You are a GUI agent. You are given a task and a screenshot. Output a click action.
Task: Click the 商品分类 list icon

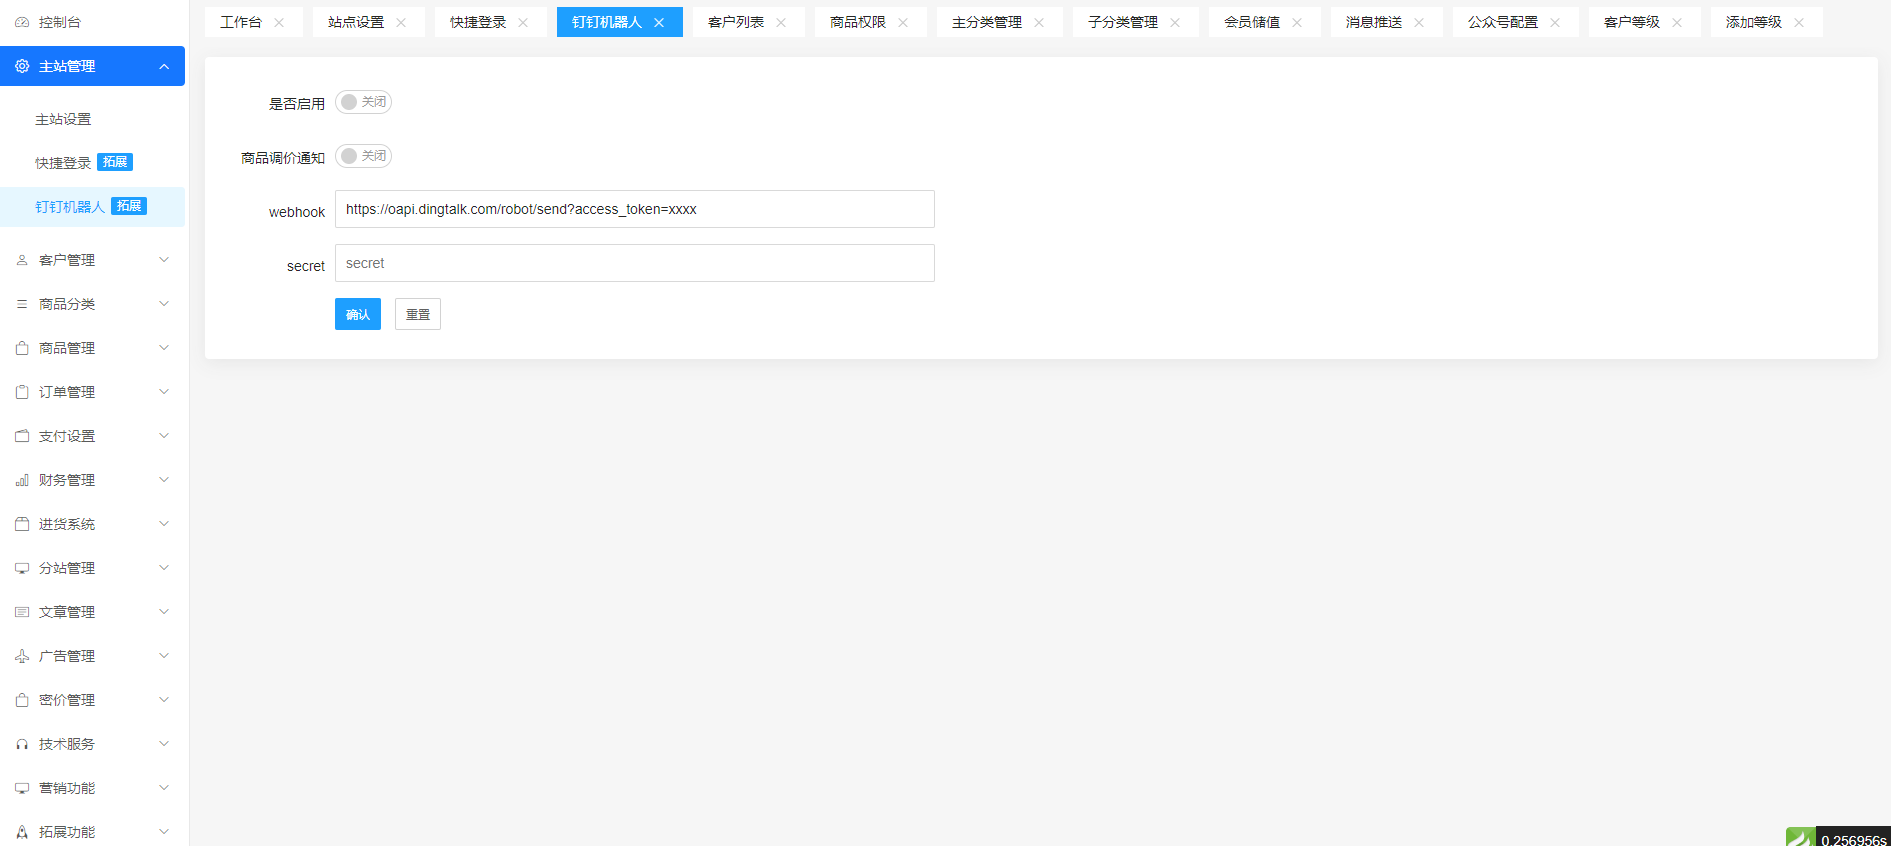tap(22, 304)
